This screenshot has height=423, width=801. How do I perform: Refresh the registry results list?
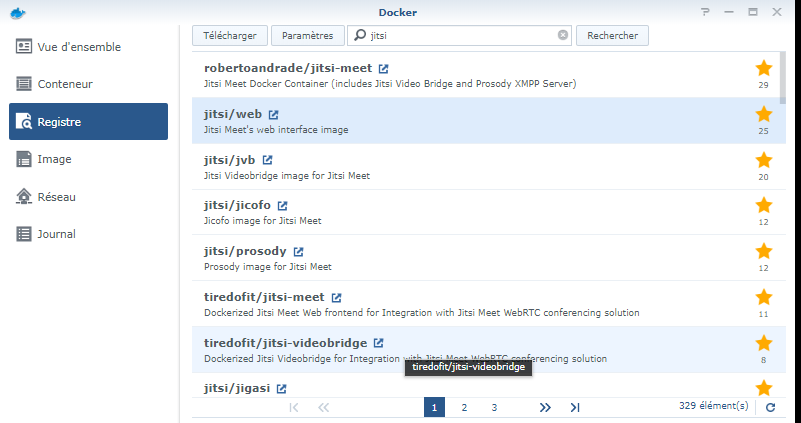tap(770, 407)
